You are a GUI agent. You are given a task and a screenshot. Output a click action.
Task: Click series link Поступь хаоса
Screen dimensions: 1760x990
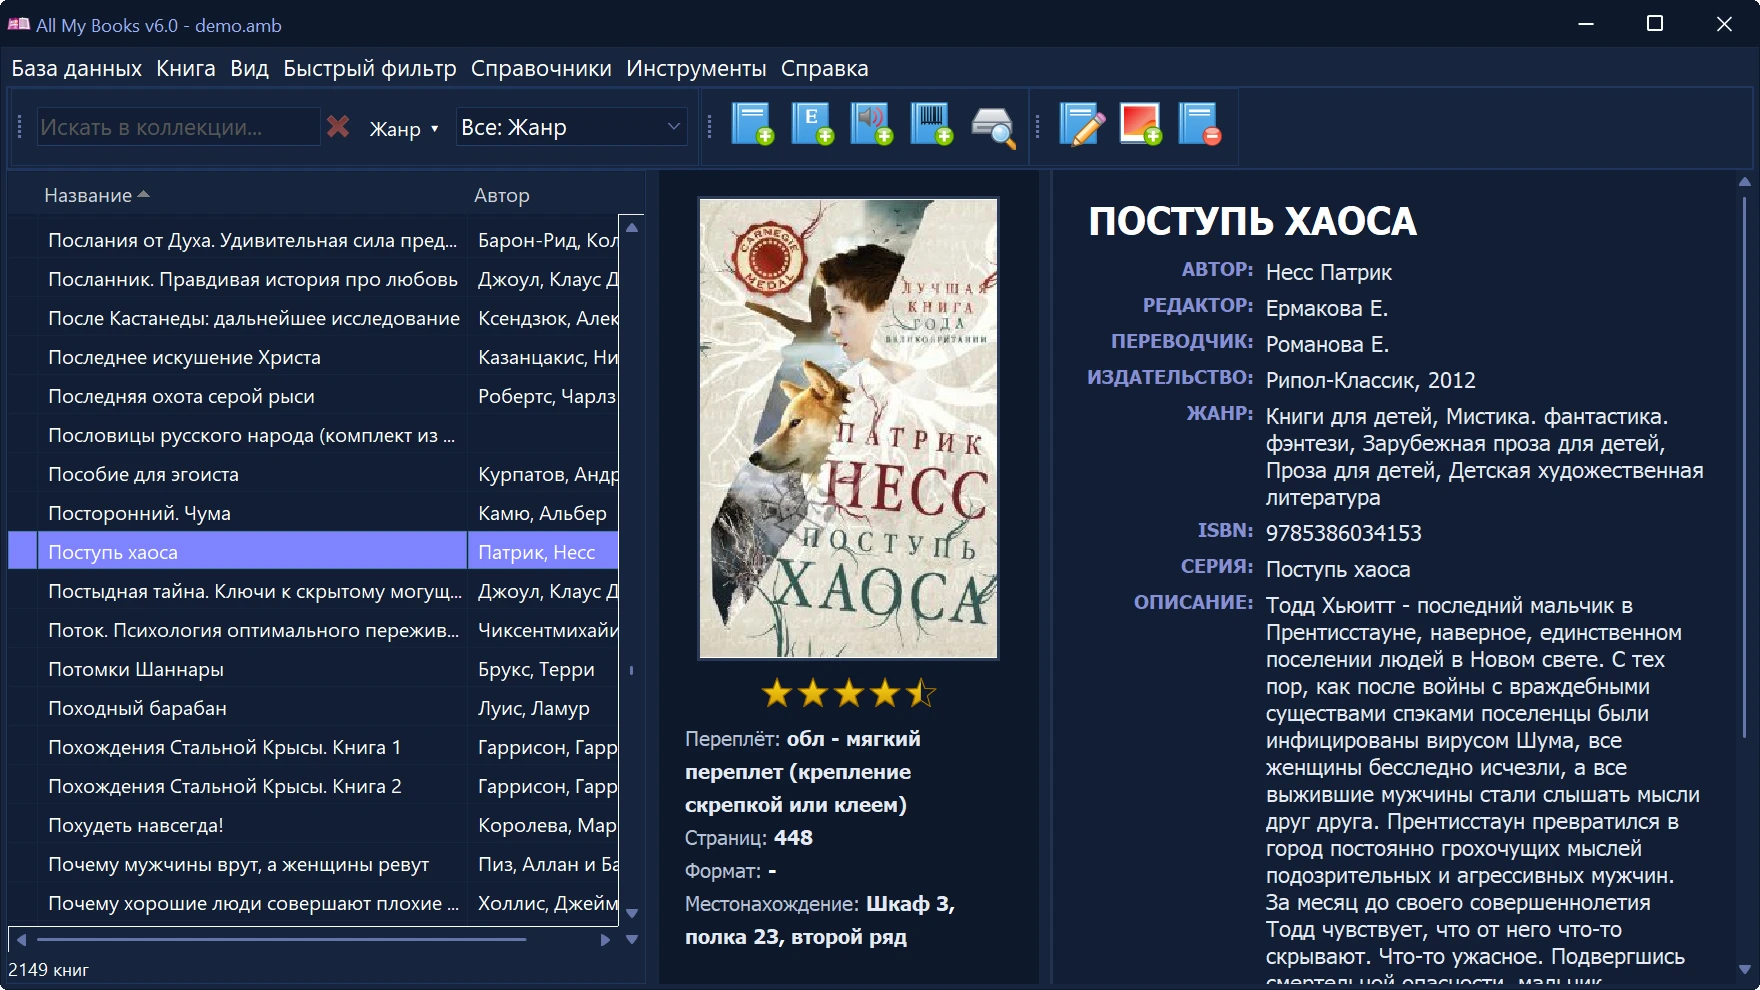coord(1337,569)
